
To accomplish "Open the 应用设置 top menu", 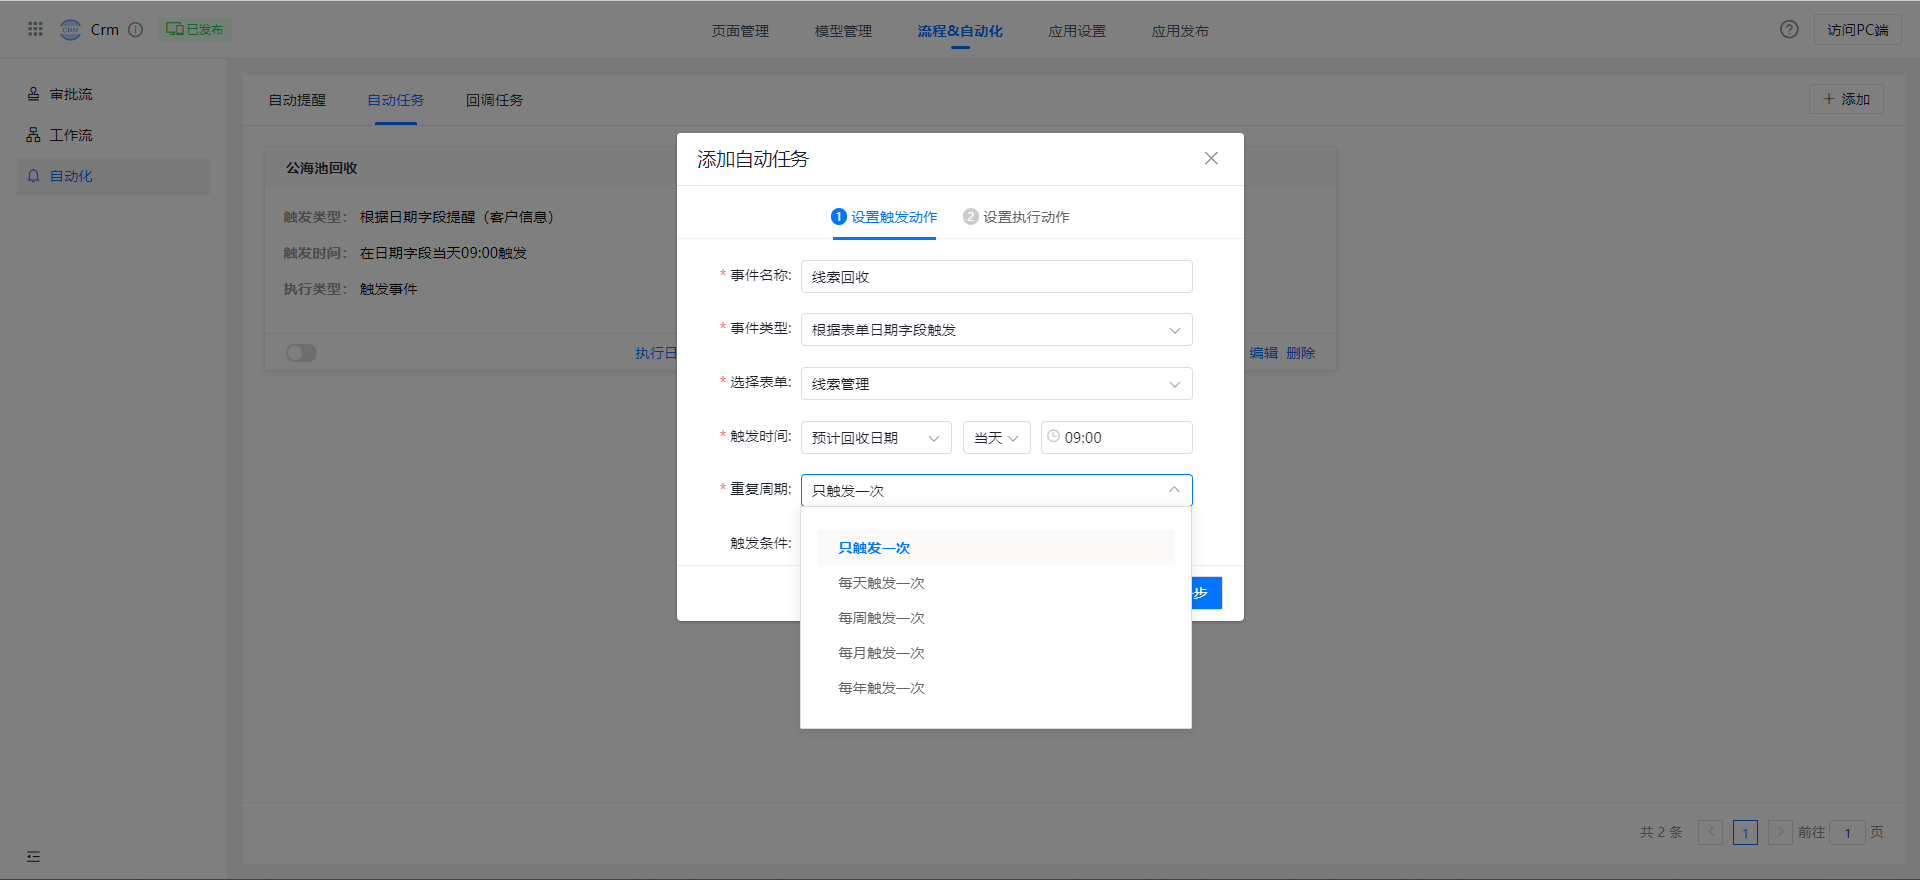I will tap(1077, 31).
